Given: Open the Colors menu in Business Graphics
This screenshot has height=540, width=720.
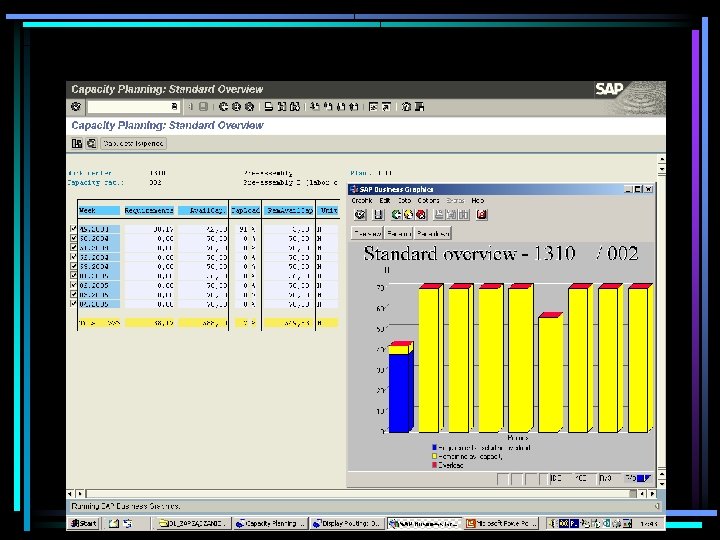Looking at the screenshot, I should pos(428,200).
